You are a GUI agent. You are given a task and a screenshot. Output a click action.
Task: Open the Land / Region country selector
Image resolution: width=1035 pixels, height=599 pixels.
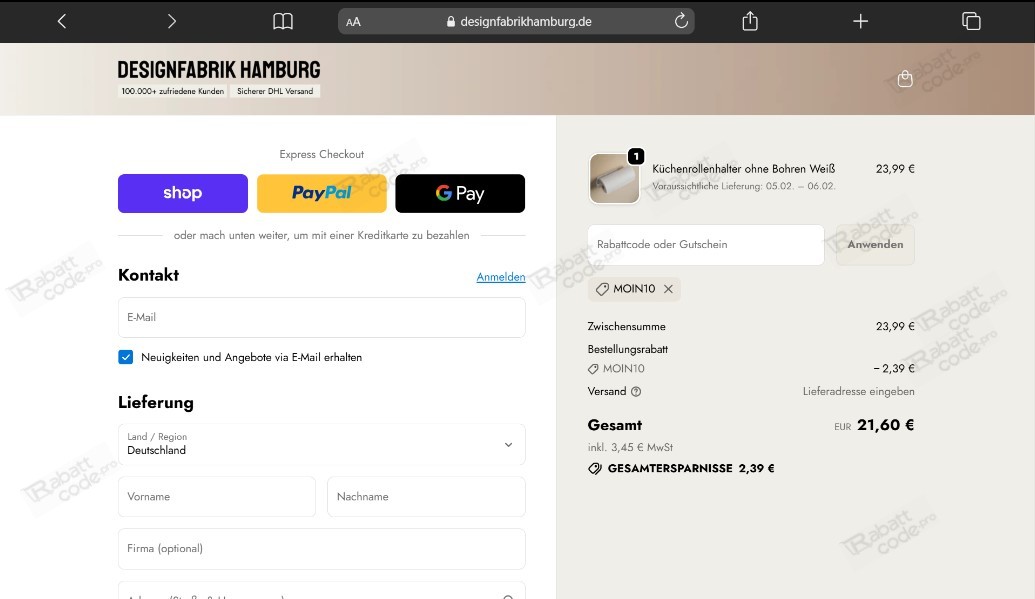pyautogui.click(x=321, y=444)
